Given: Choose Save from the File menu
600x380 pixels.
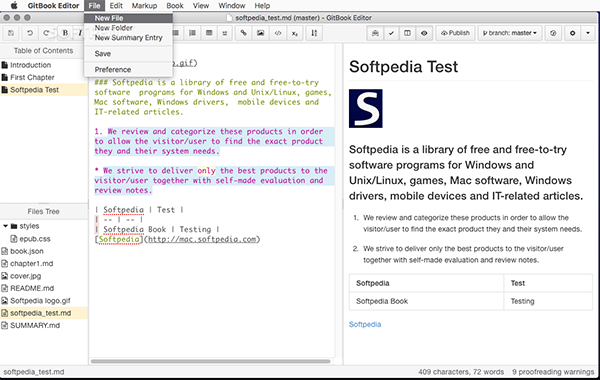Looking at the screenshot, I should [x=128, y=54].
